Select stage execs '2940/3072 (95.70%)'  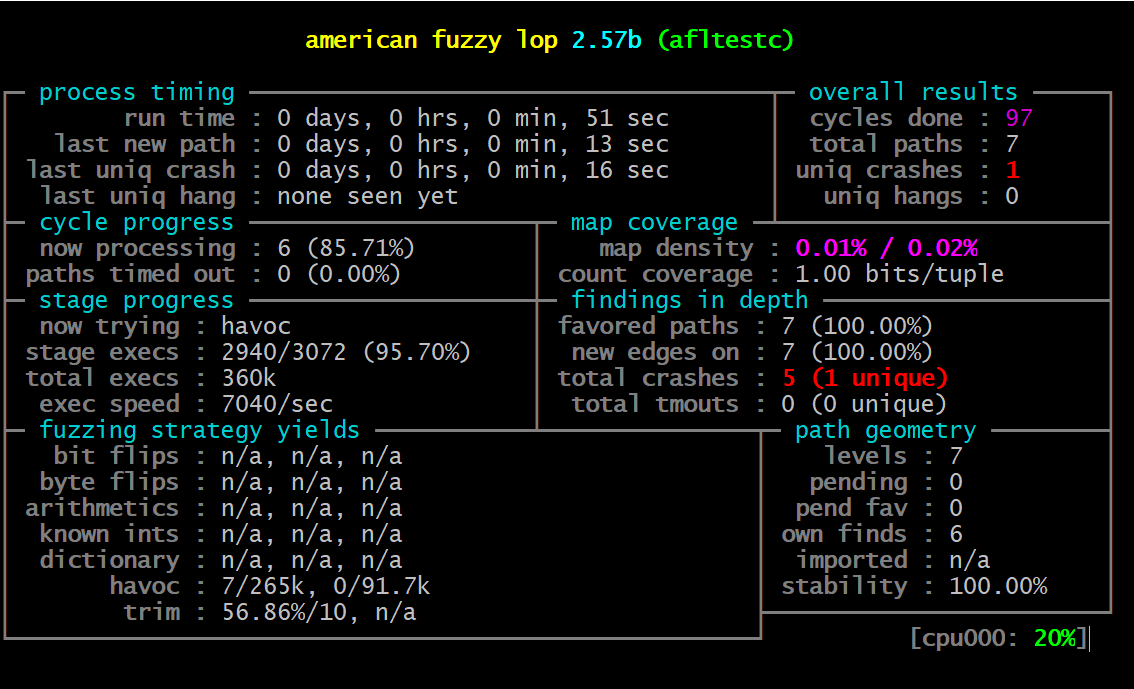[346, 353]
